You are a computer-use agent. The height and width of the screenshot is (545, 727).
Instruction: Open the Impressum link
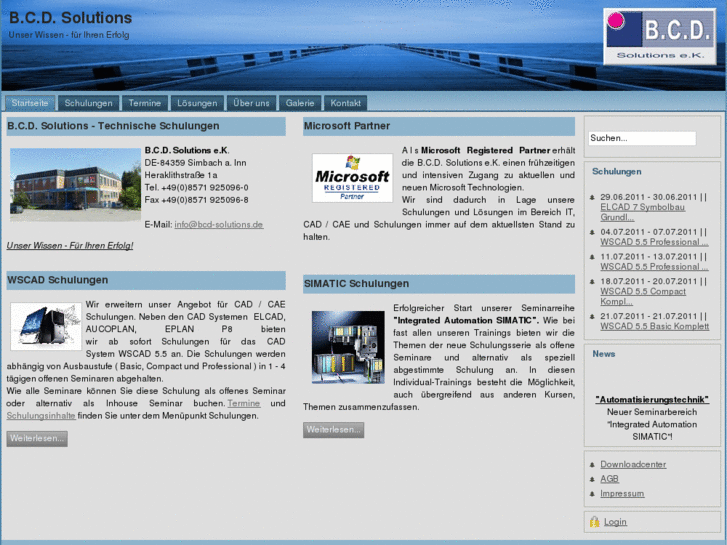(622, 494)
